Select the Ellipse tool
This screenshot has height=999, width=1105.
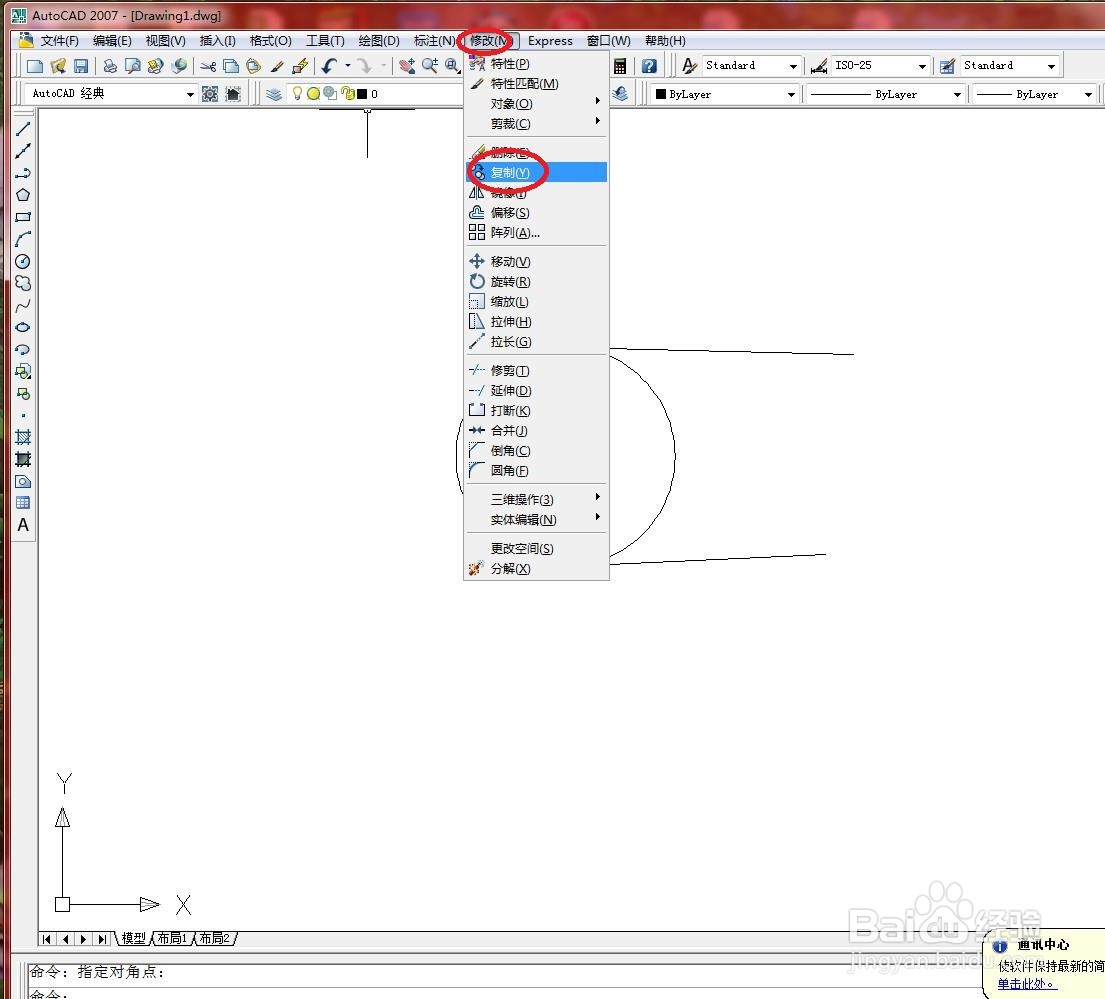click(x=23, y=327)
